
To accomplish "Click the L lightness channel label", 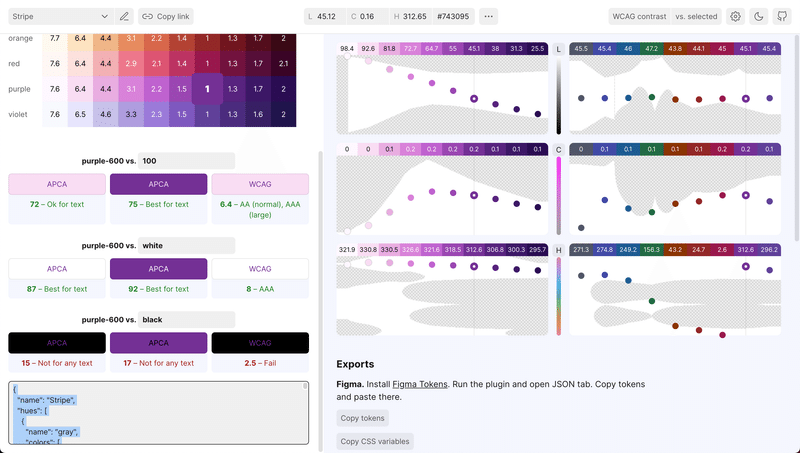I will (x=559, y=49).
